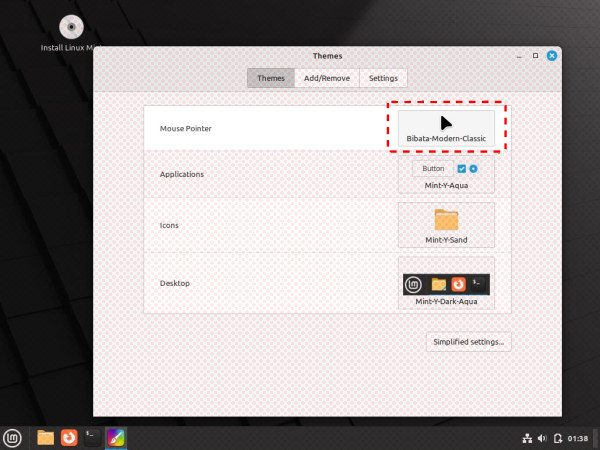Minimize the Themes window

(519, 56)
